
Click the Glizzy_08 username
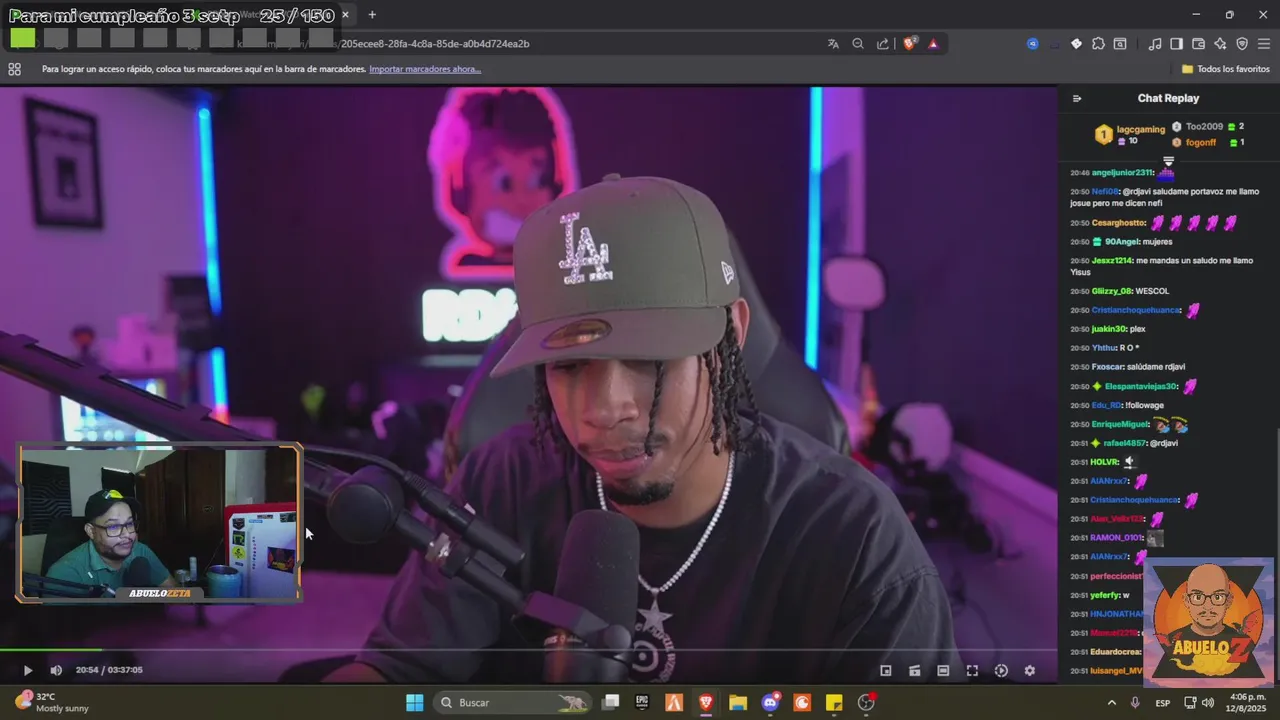click(x=1112, y=291)
